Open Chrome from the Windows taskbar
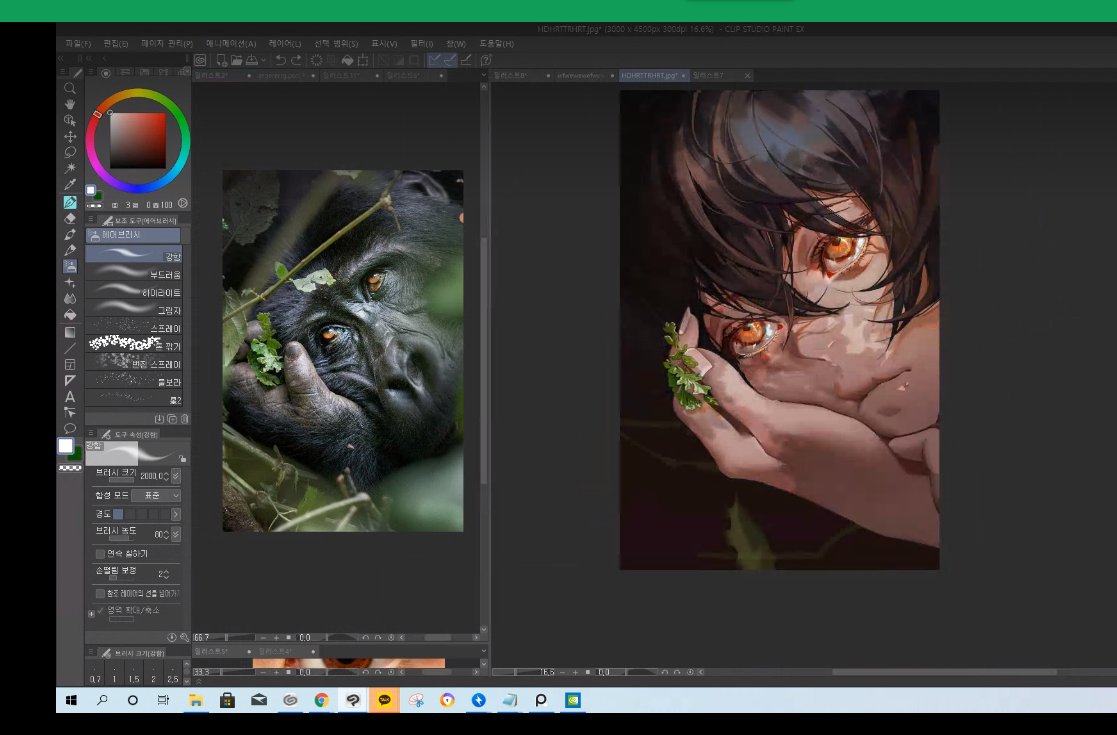Image resolution: width=1117 pixels, height=735 pixels. [x=321, y=700]
